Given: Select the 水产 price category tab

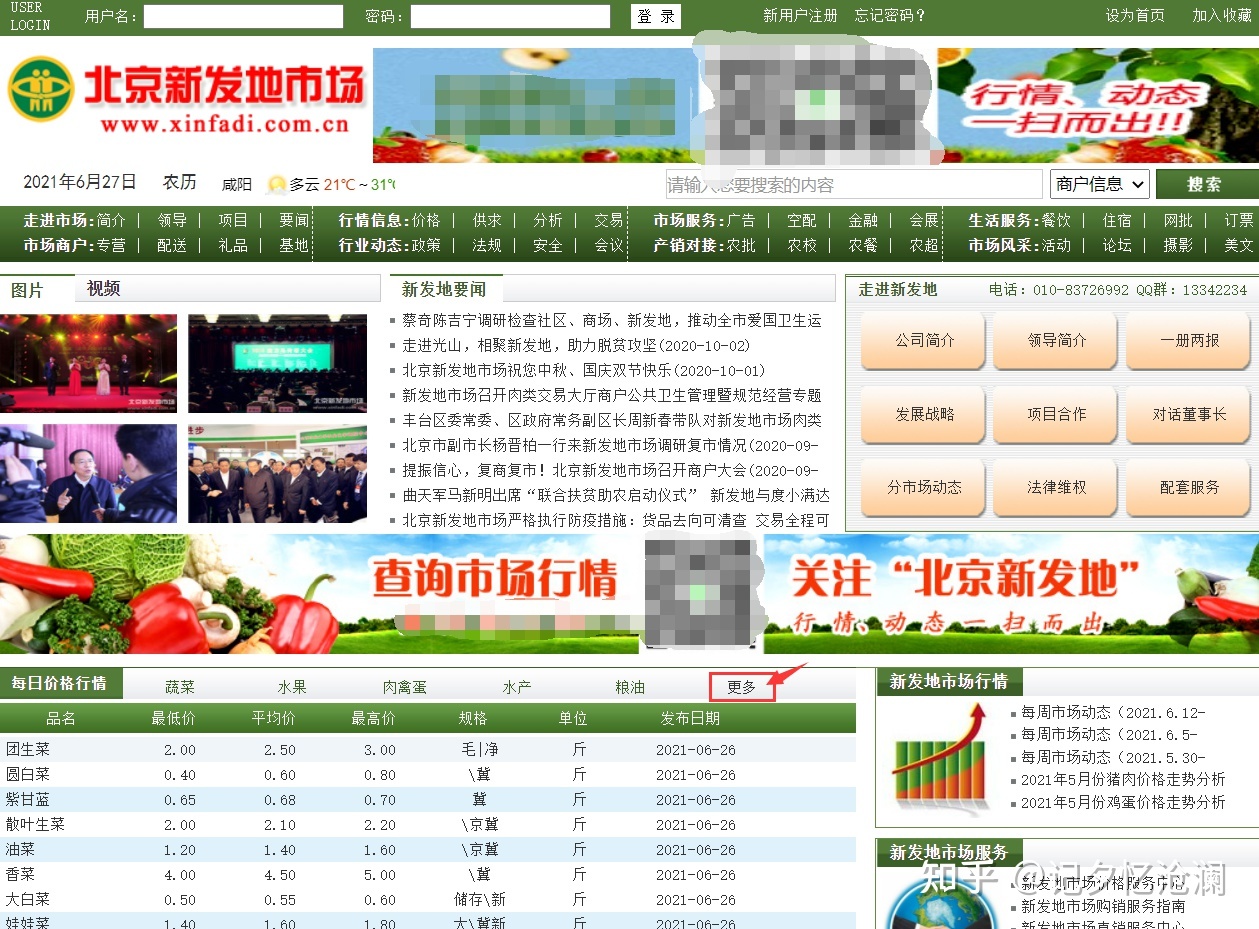Looking at the screenshot, I should [517, 687].
